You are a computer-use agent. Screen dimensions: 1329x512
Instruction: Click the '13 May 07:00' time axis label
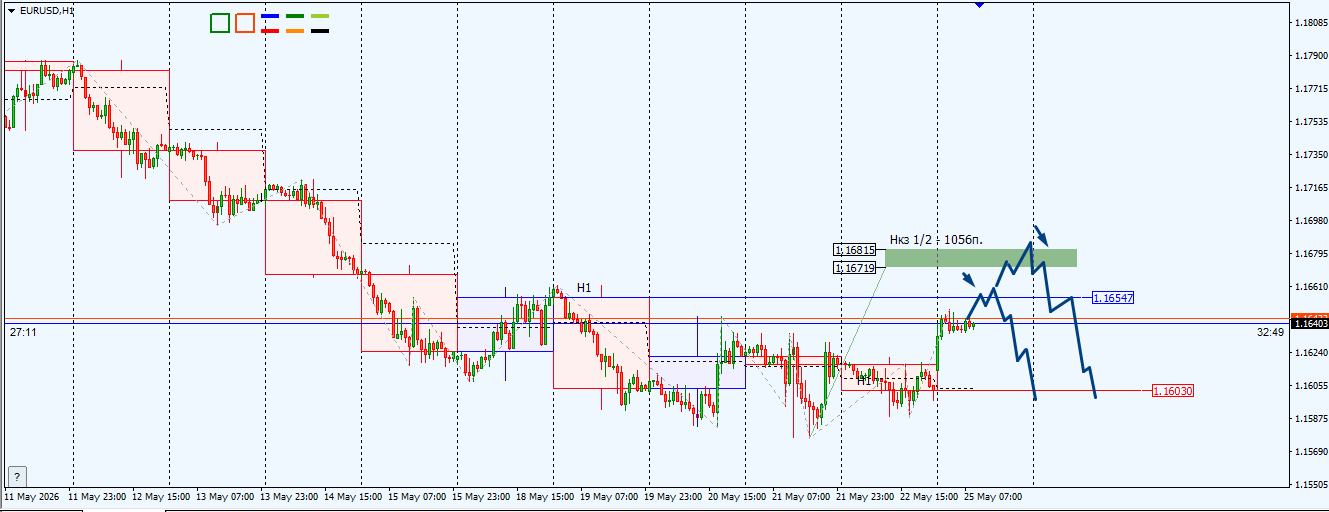[226, 496]
